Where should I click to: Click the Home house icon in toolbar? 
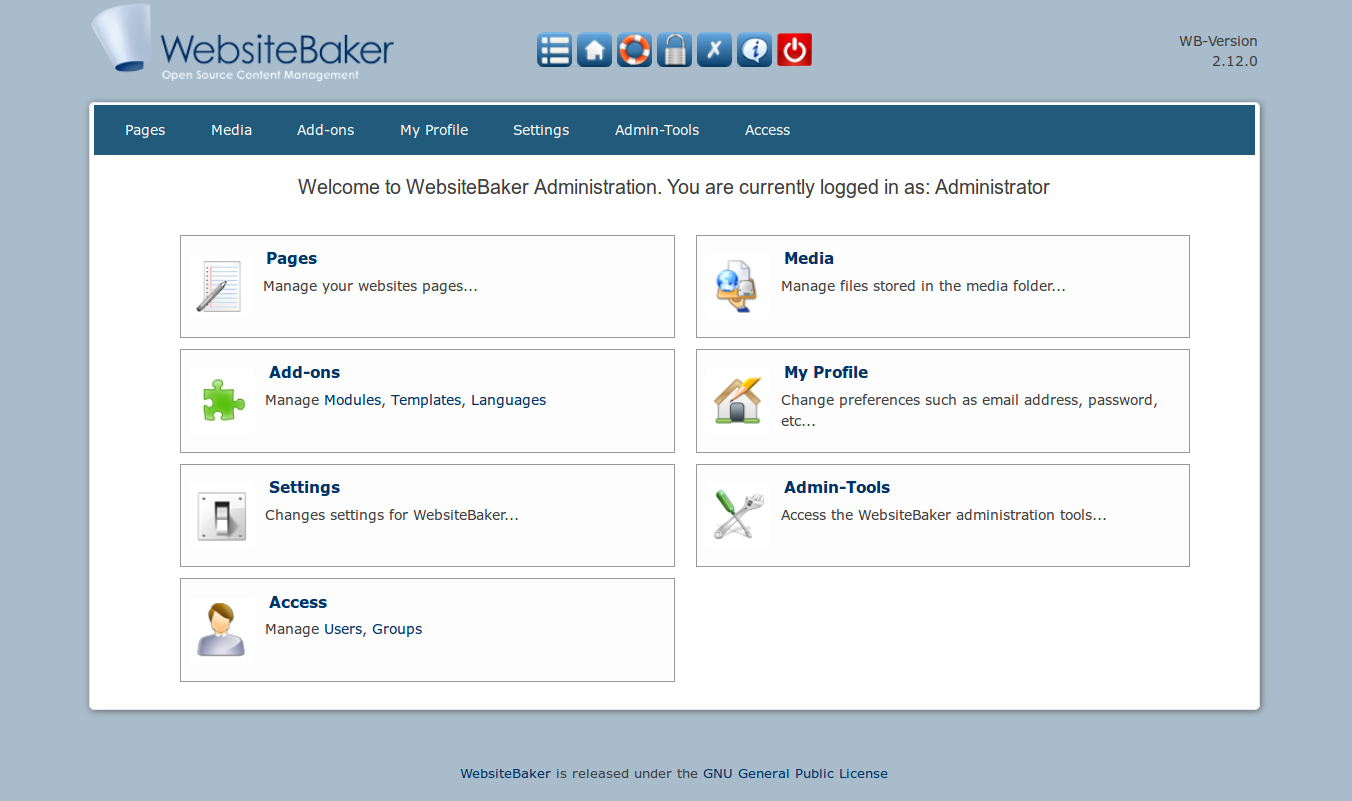(x=594, y=50)
